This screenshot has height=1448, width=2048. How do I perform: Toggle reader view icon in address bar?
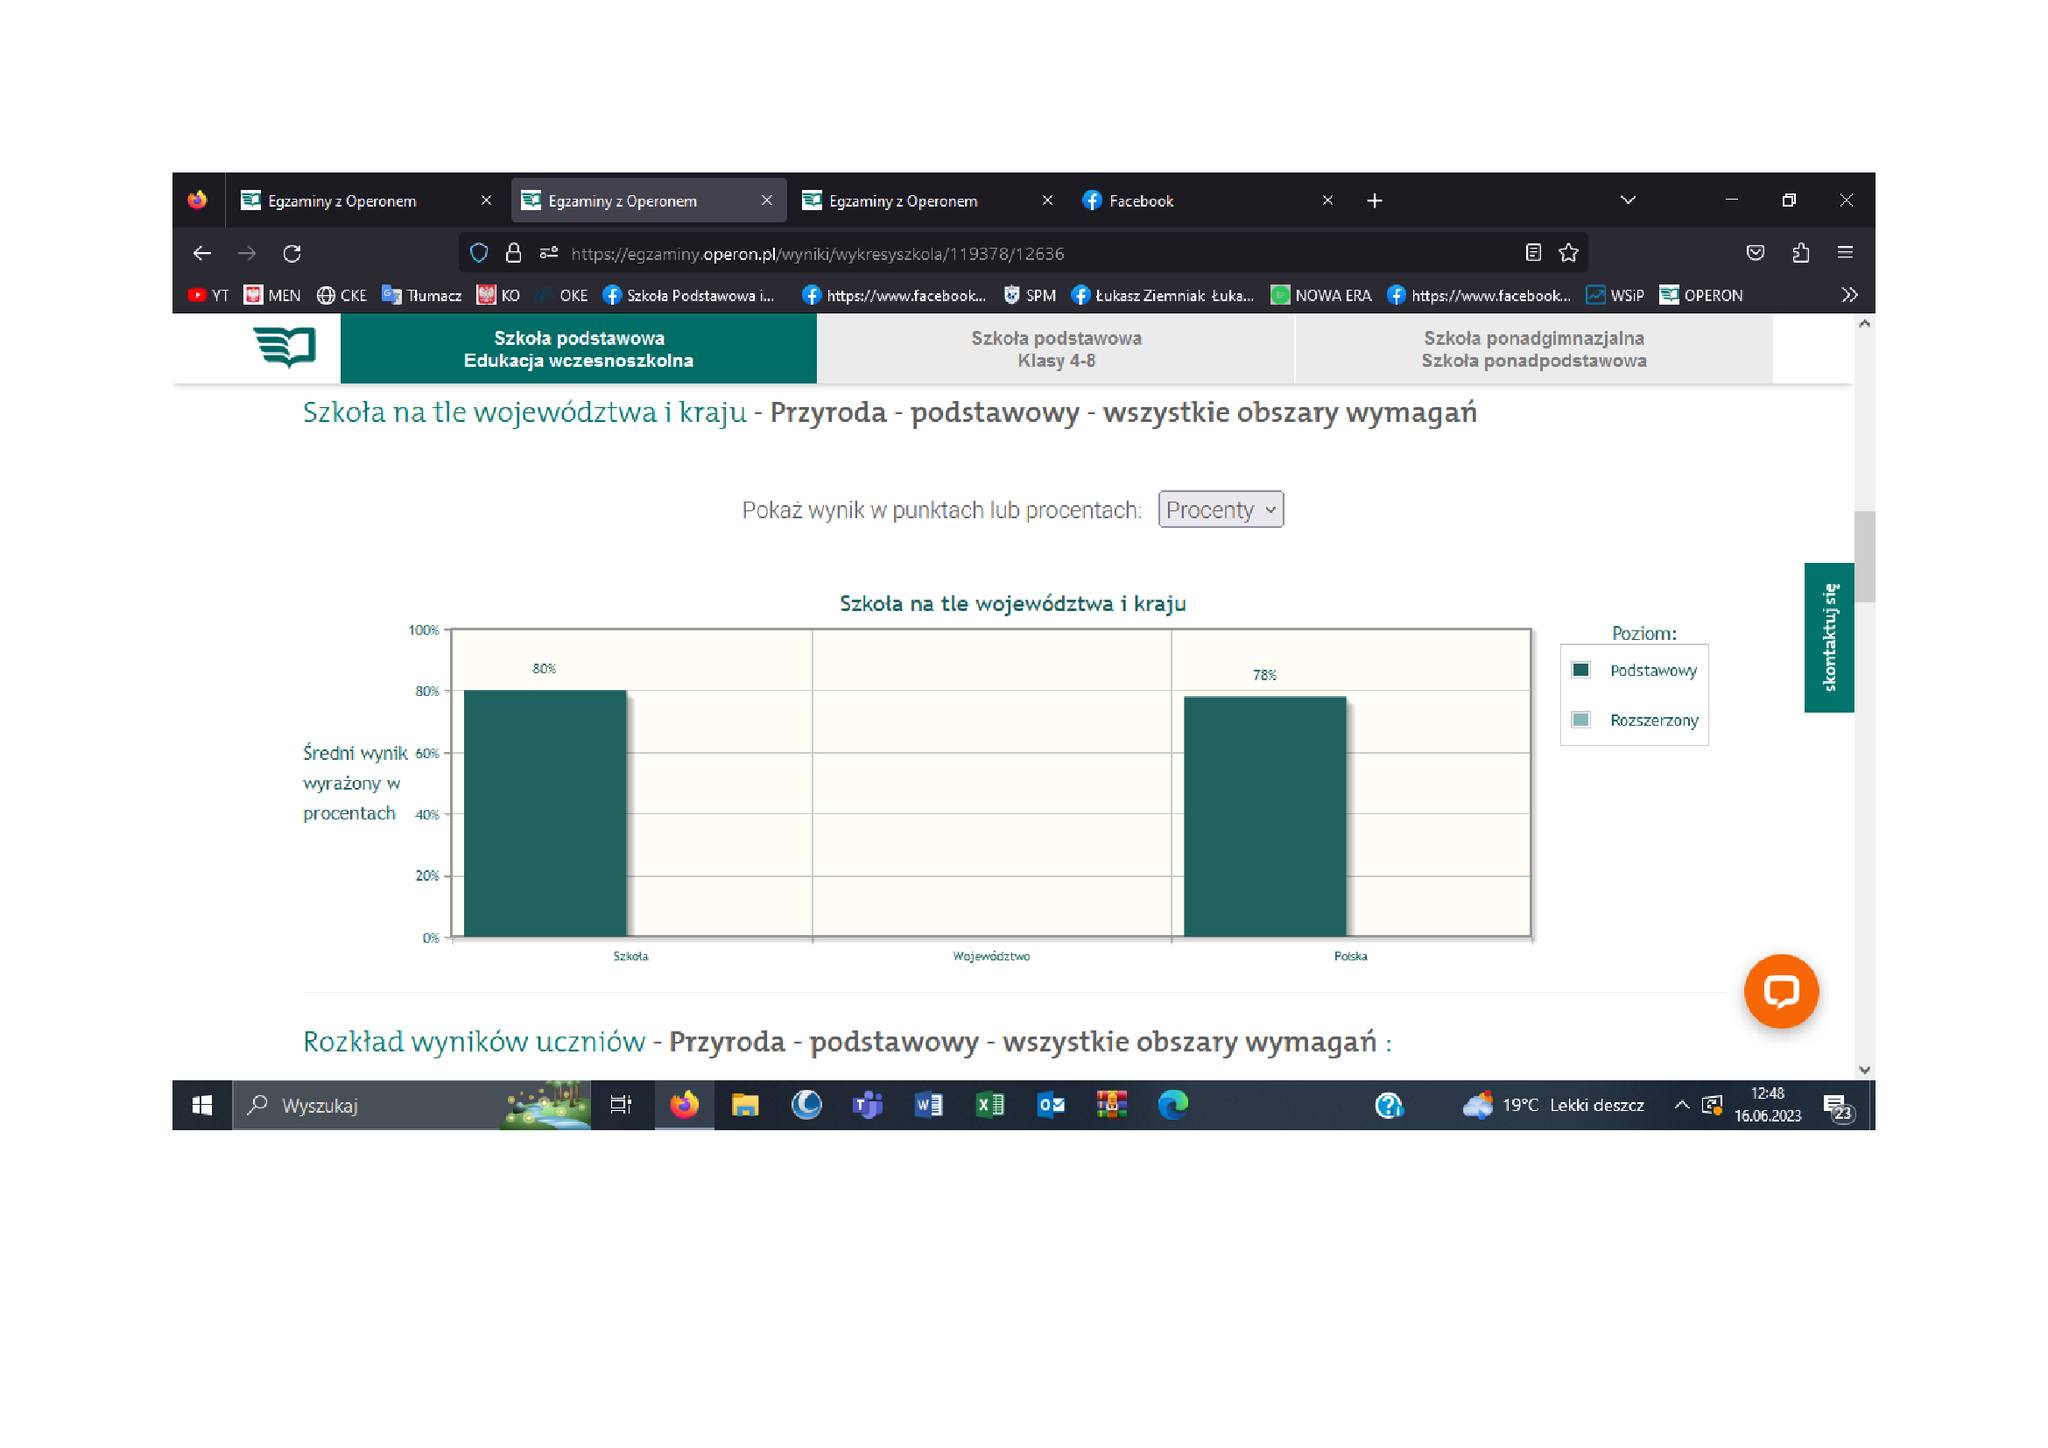click(x=1533, y=253)
